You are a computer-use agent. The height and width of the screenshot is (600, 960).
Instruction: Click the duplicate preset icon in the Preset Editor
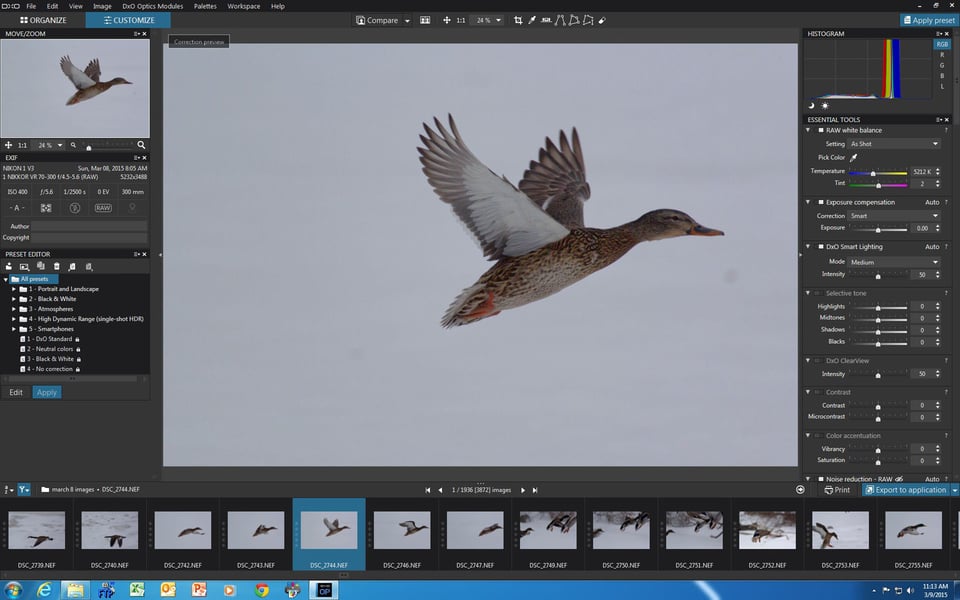(40, 266)
